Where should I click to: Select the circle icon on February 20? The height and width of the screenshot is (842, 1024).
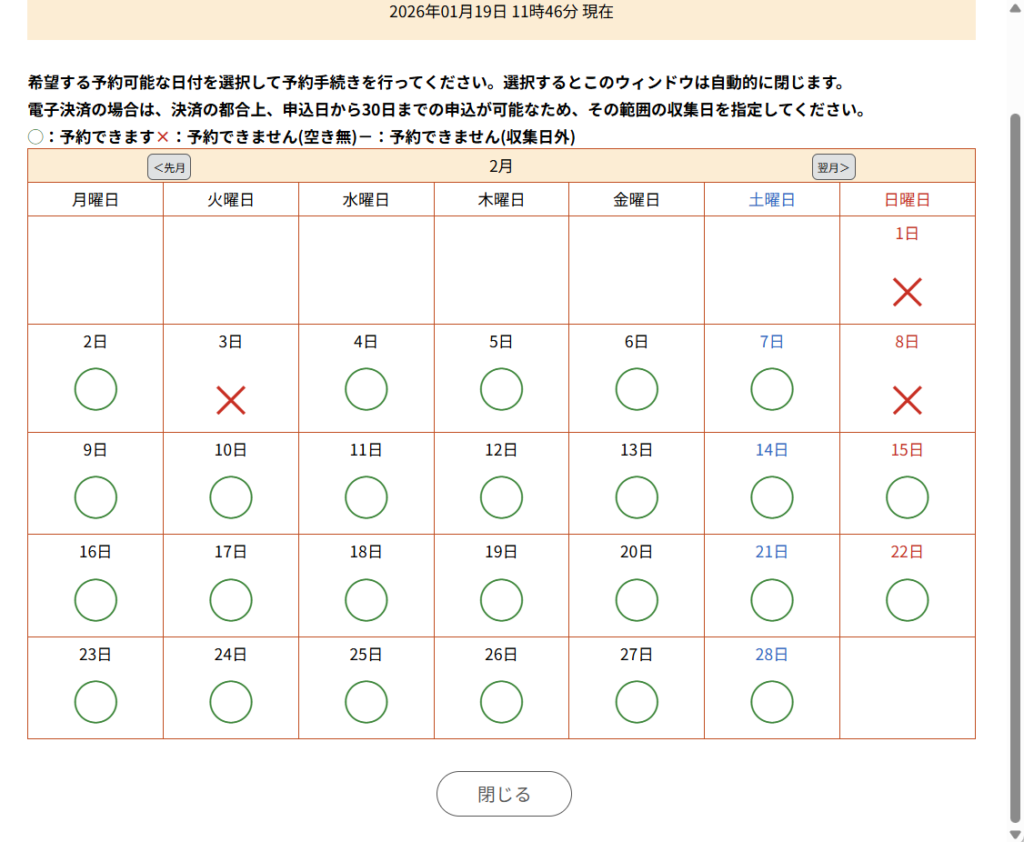click(x=637, y=599)
